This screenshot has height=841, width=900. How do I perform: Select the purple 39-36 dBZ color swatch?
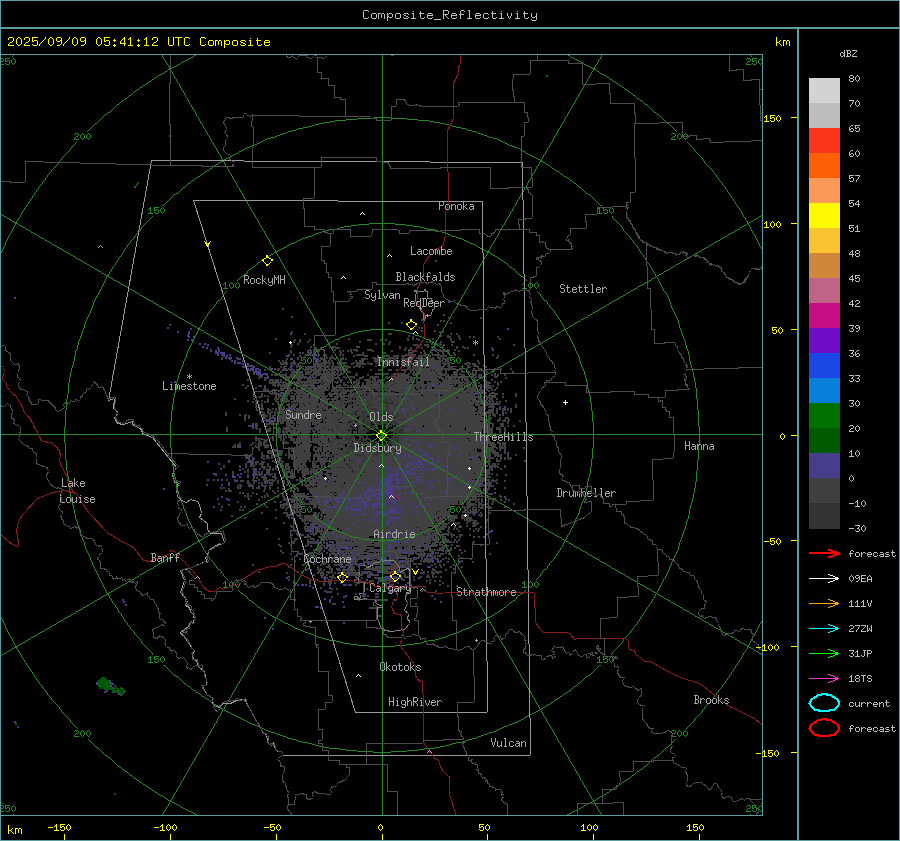[824, 340]
